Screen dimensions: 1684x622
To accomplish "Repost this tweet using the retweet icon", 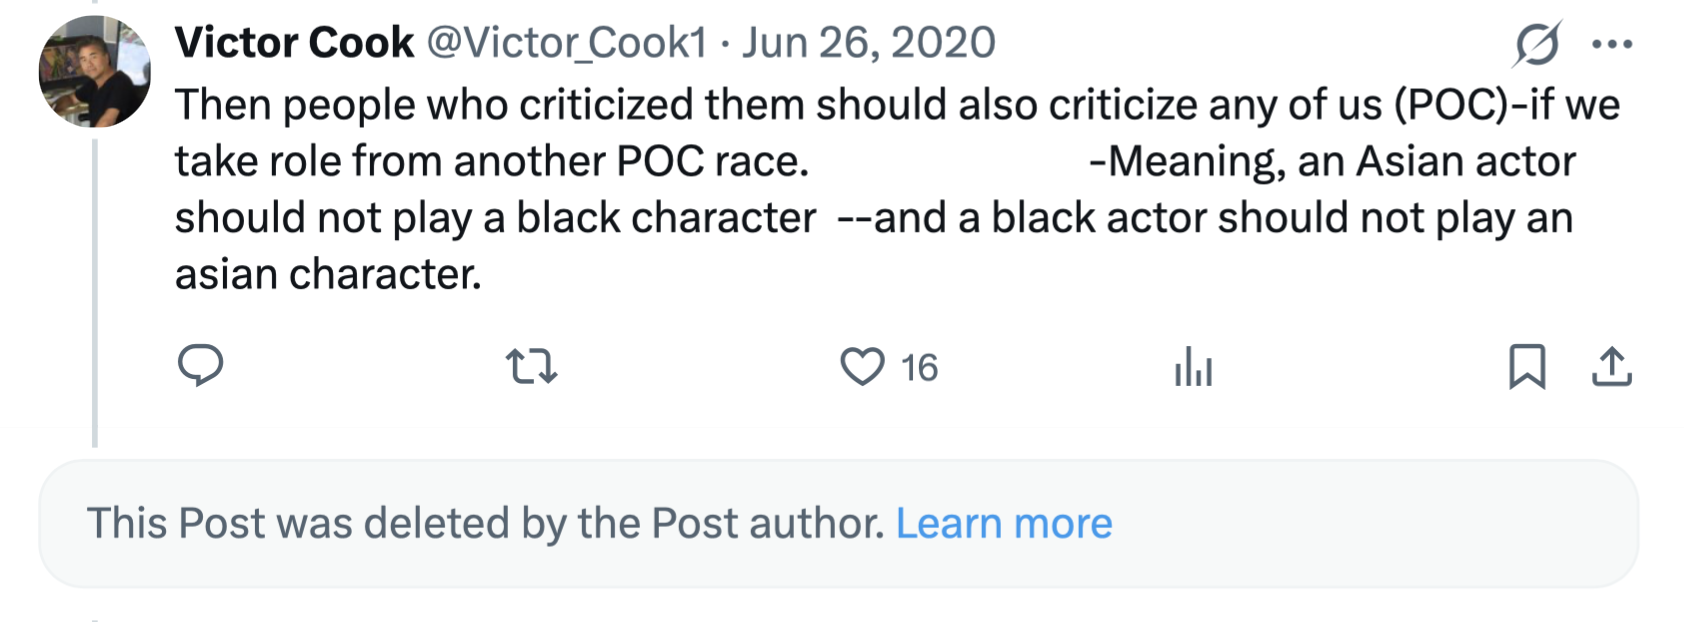I will pos(532,367).
